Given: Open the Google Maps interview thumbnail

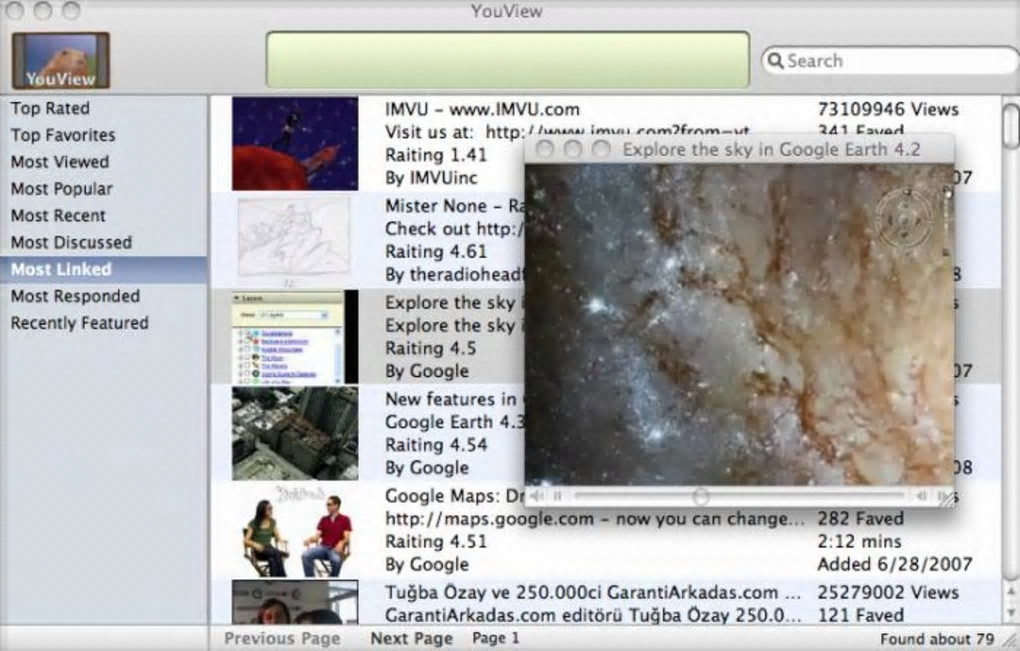Looking at the screenshot, I should 294,529.
